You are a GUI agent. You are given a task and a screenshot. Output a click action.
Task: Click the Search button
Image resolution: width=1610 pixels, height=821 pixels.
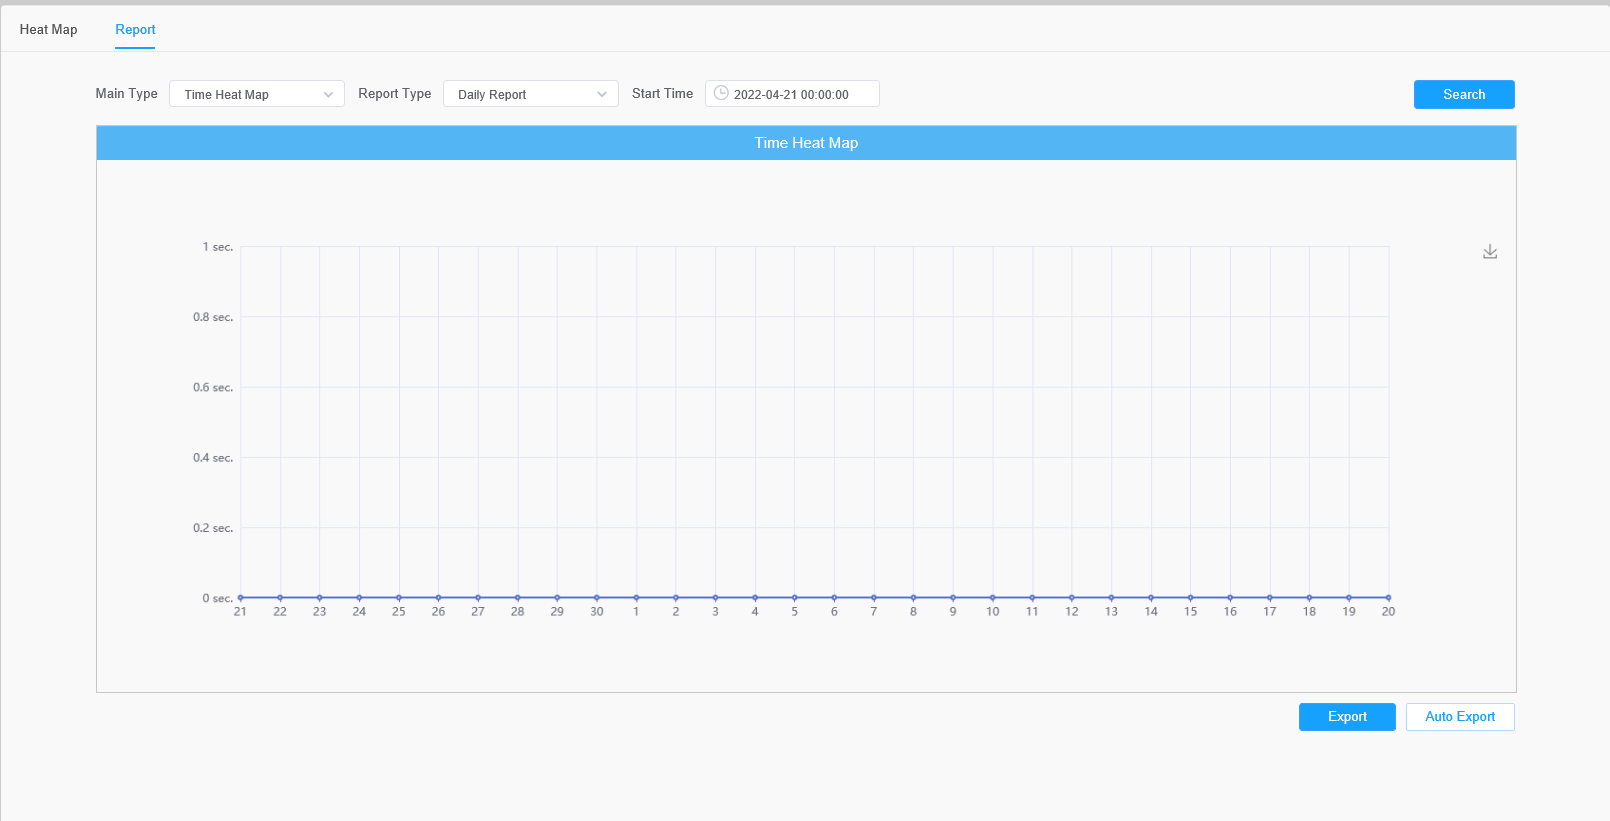pyautogui.click(x=1464, y=94)
